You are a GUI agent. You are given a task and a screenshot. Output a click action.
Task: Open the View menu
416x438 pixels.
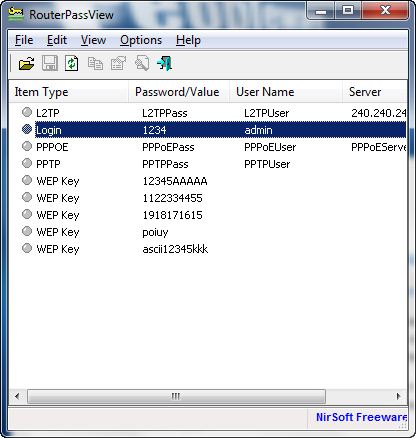[x=93, y=40]
